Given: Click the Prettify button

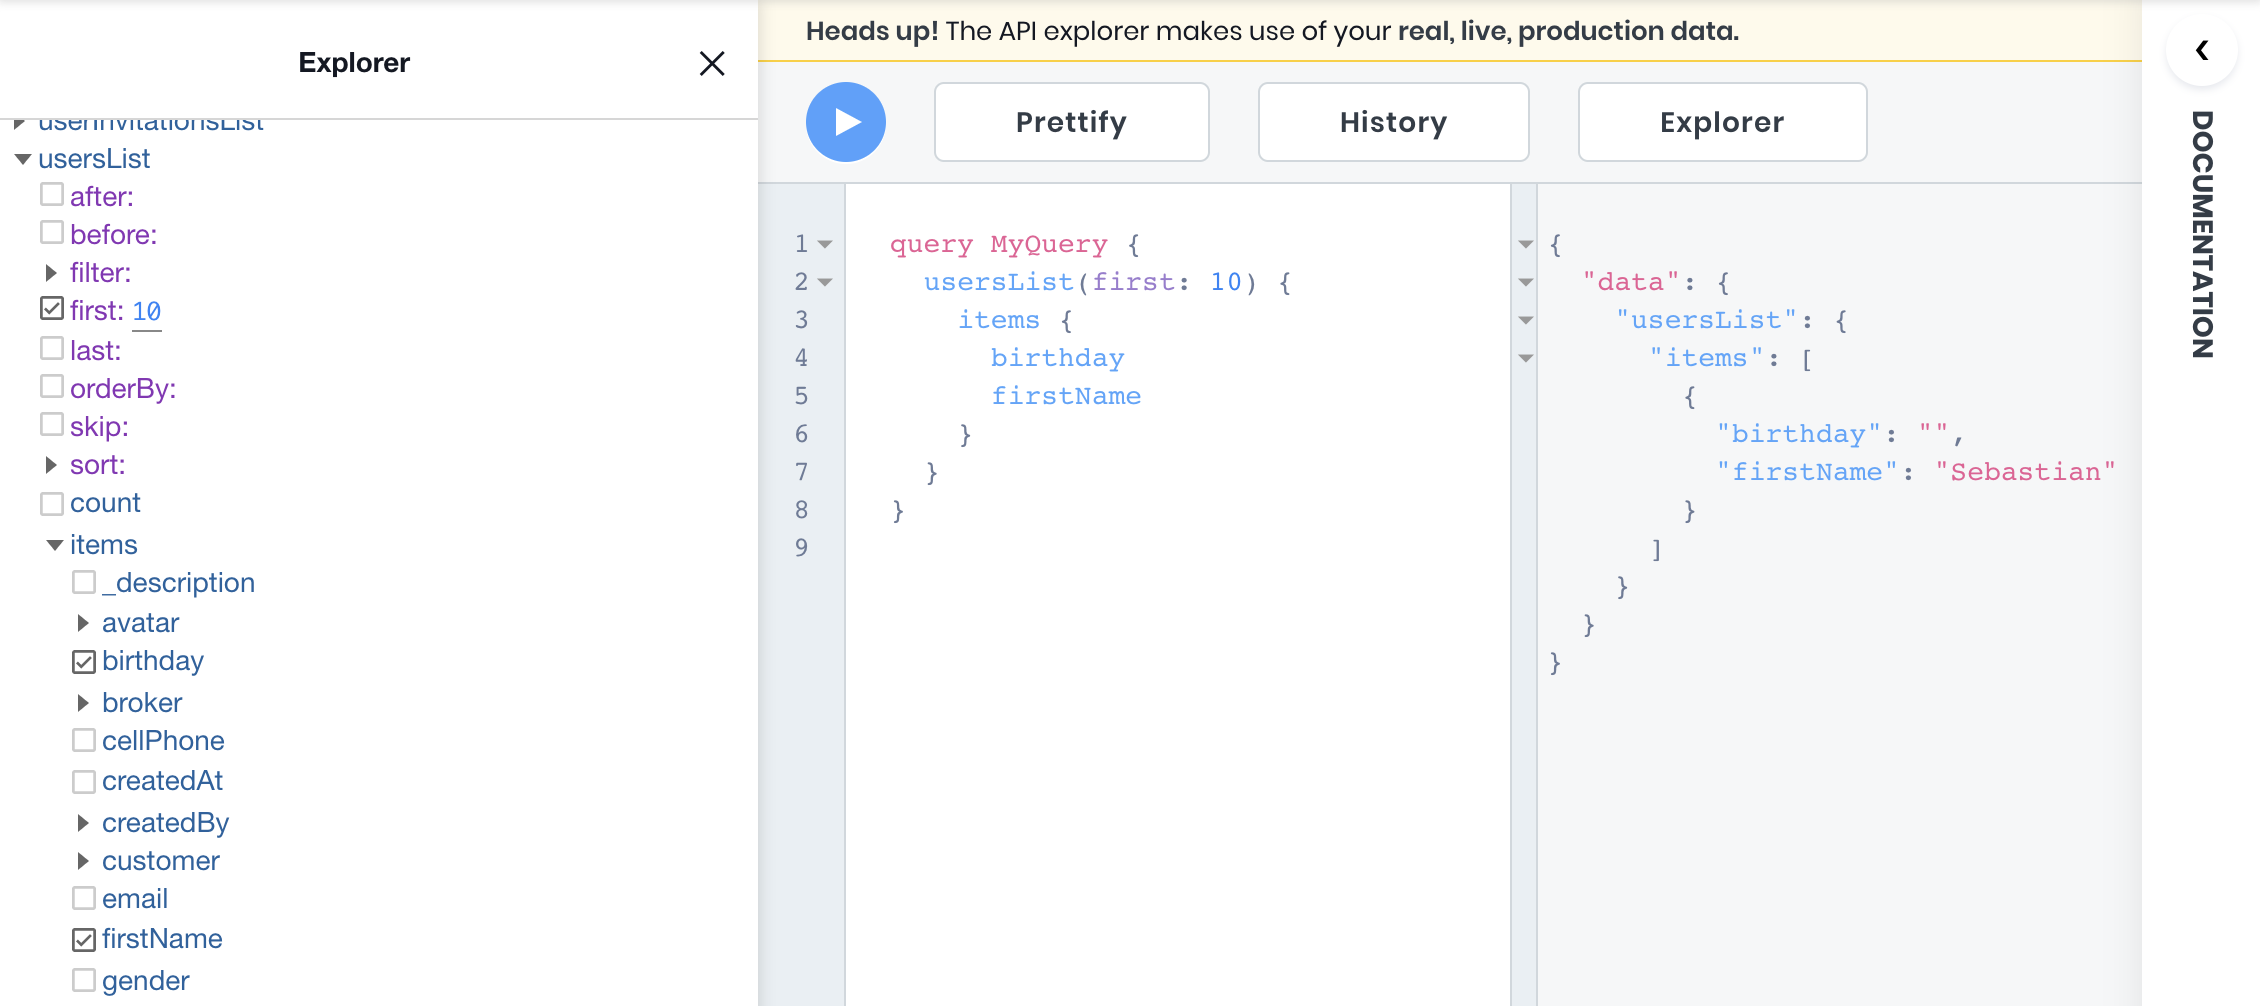Looking at the screenshot, I should 1071,122.
